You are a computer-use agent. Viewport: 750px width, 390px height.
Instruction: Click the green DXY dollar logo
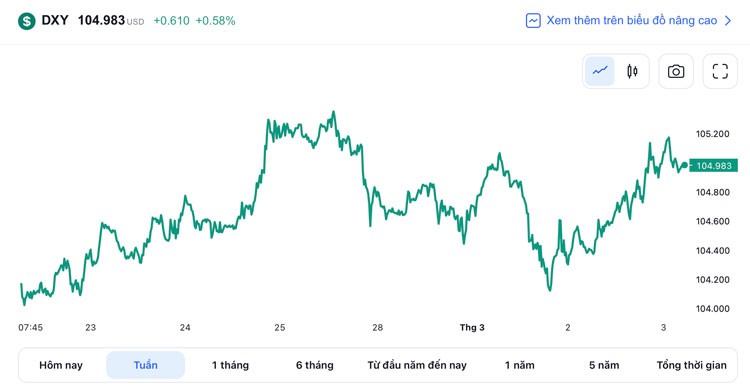[x=27, y=21]
